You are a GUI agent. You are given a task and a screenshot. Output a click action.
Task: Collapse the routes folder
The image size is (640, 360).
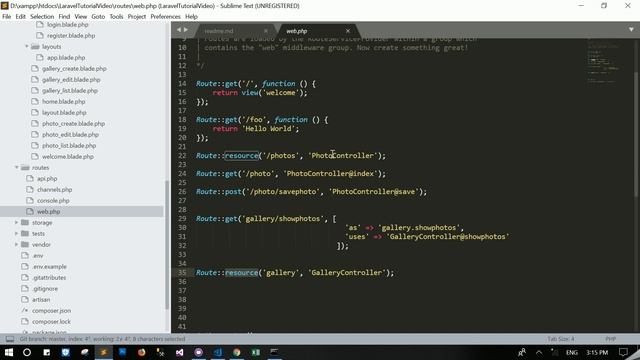click(17, 167)
